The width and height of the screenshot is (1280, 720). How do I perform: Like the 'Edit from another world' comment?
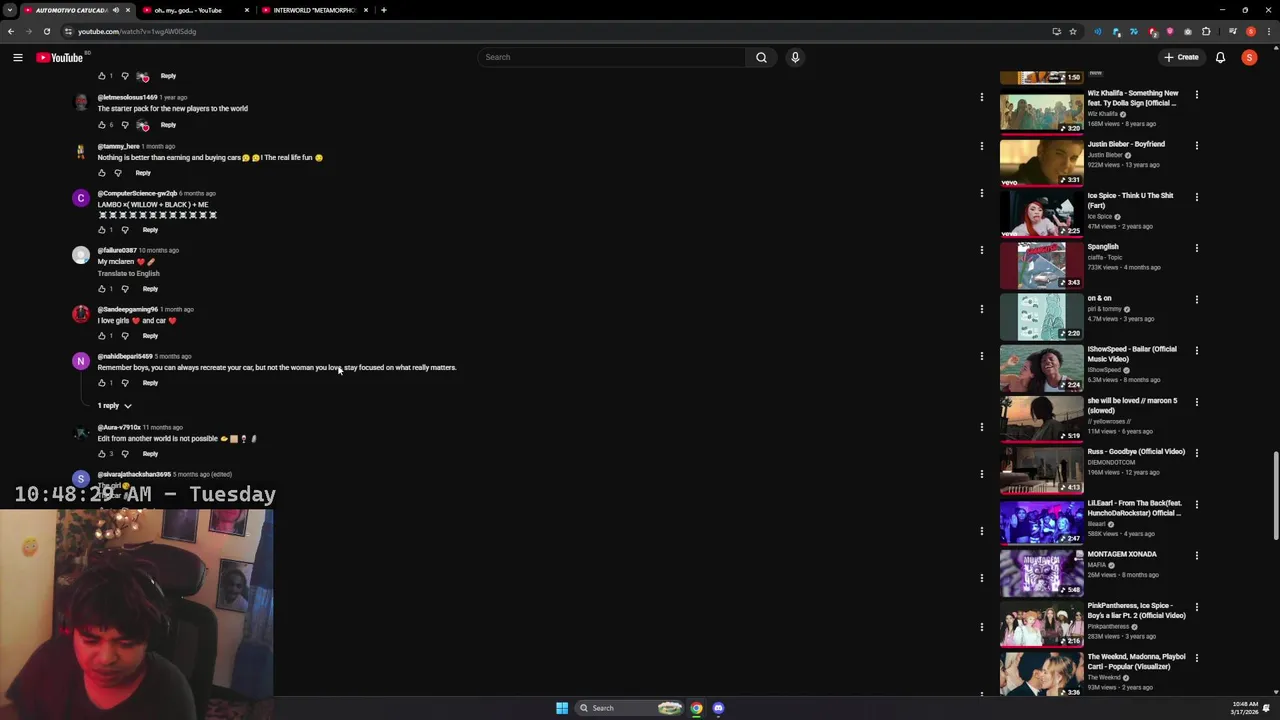[x=101, y=454]
